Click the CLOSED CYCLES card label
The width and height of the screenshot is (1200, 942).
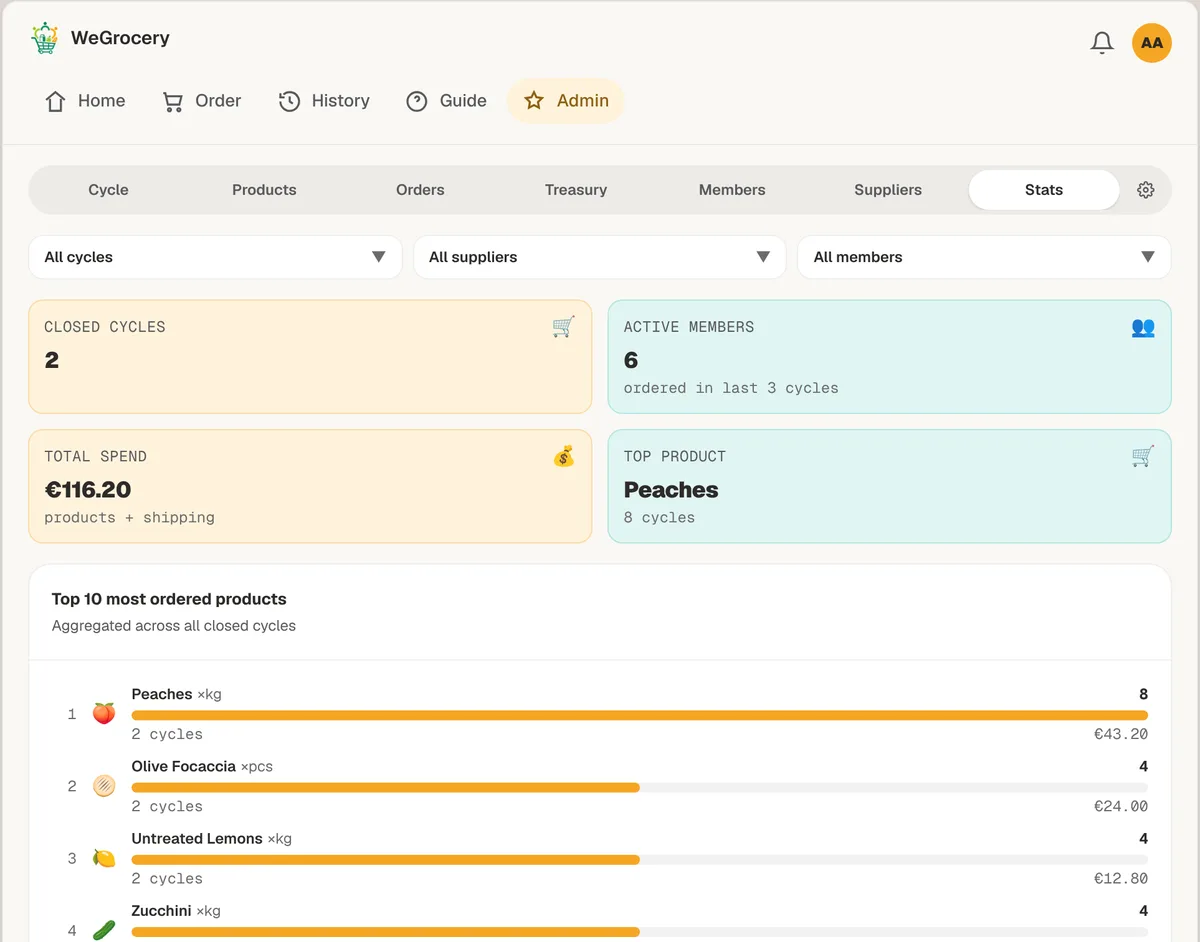pyautogui.click(x=105, y=327)
